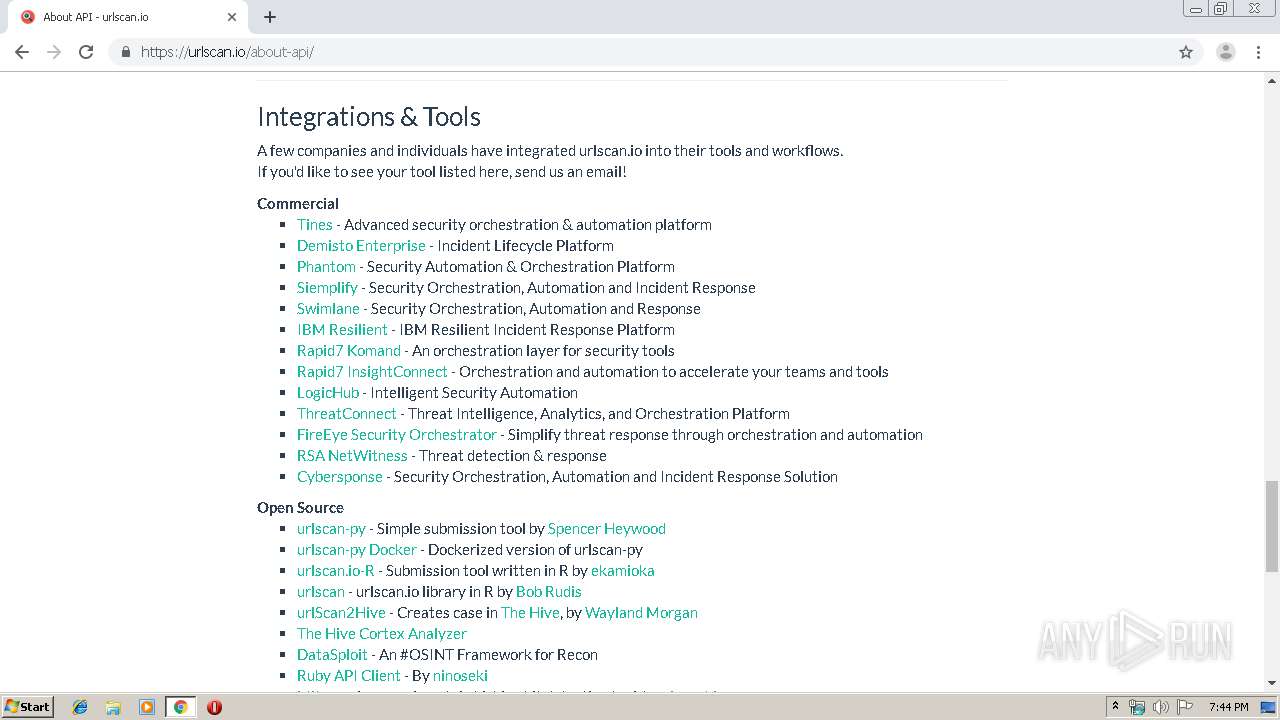Screen dimensions: 1280x720
Task: Click the FireEye Security Orchestrator link
Action: [x=397, y=435]
